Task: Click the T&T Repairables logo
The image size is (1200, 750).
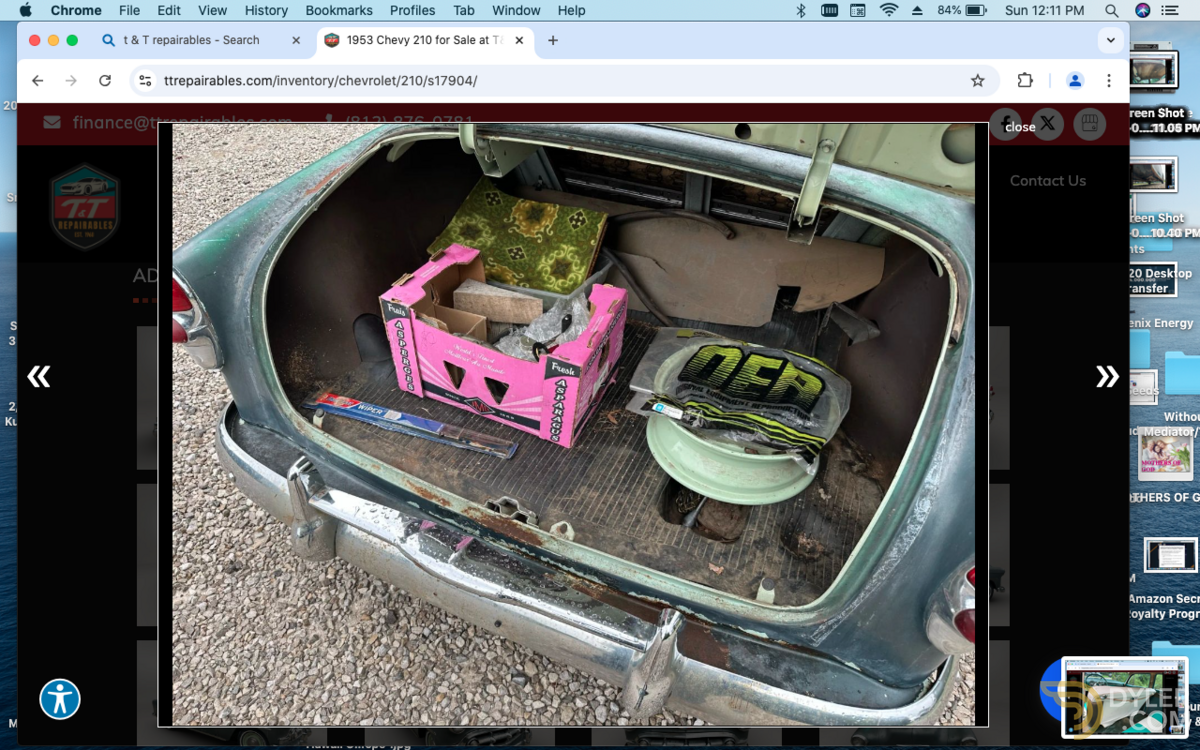Action: [86, 207]
